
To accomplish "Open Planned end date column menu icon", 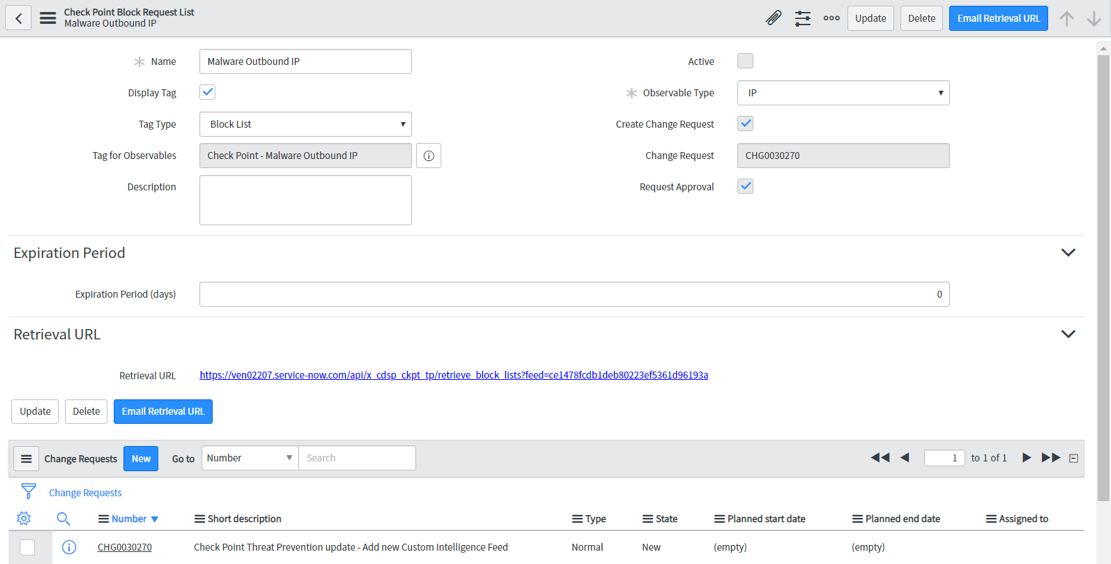I will click(857, 519).
